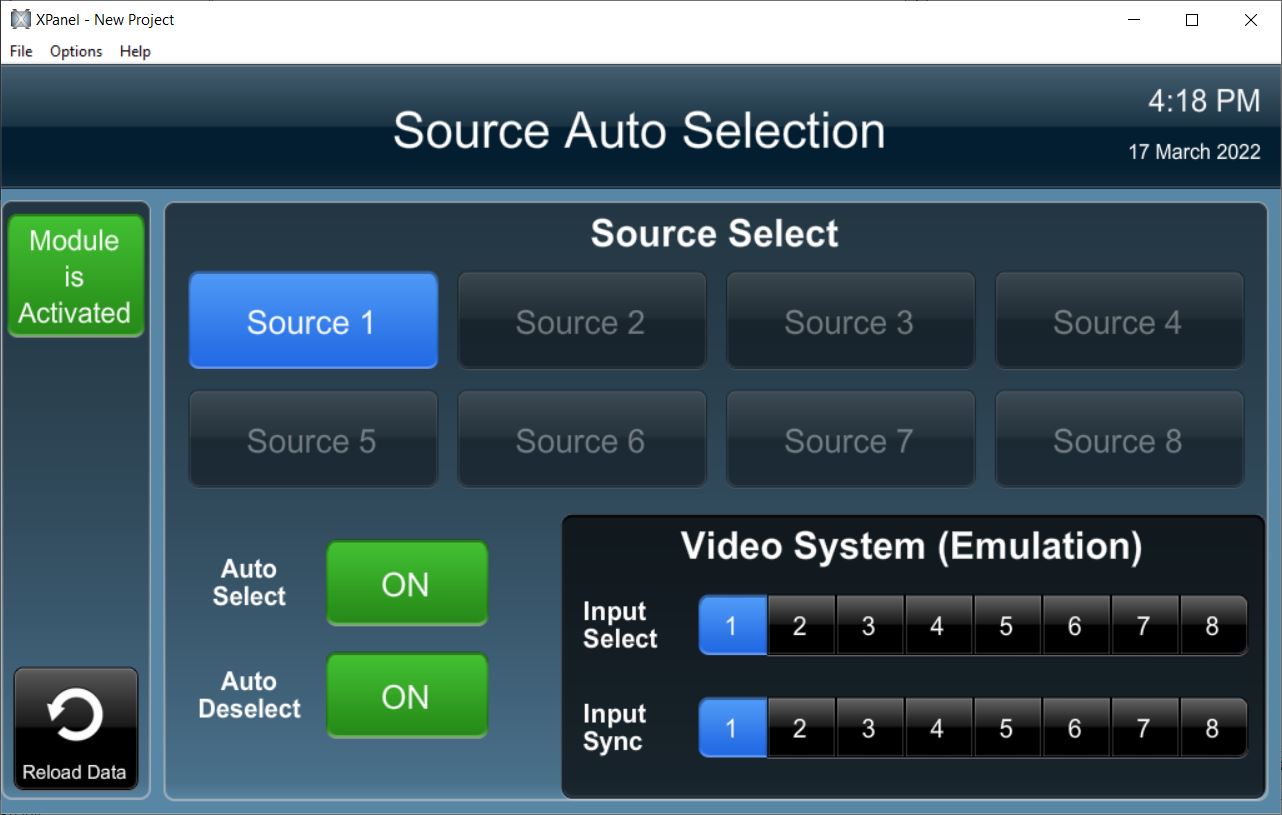The height and width of the screenshot is (815, 1282).
Task: Select Source 4
Action: tap(1119, 321)
